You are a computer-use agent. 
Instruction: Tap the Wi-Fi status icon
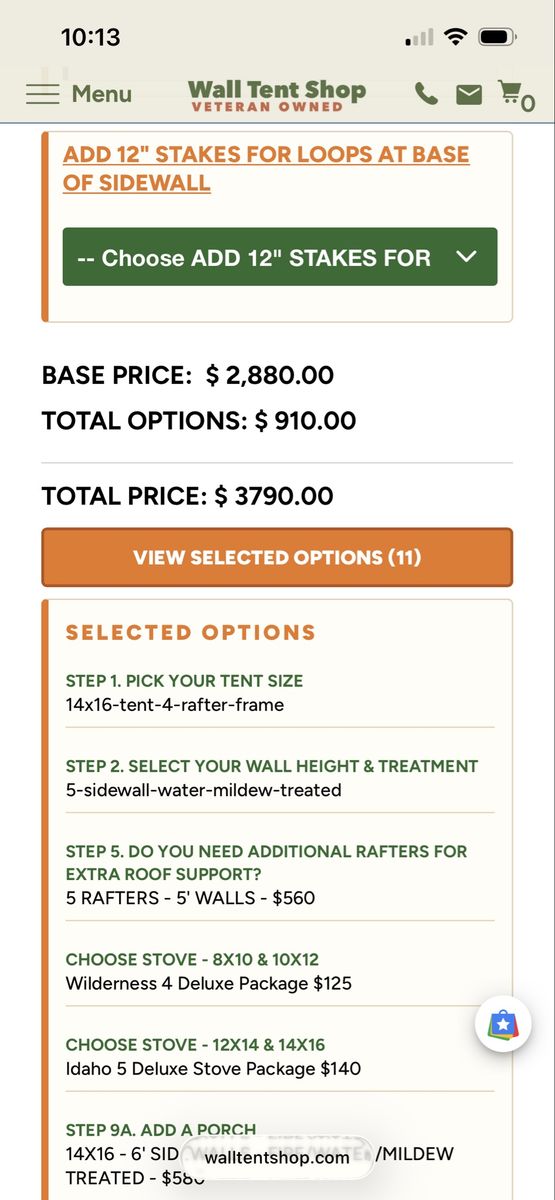click(456, 37)
